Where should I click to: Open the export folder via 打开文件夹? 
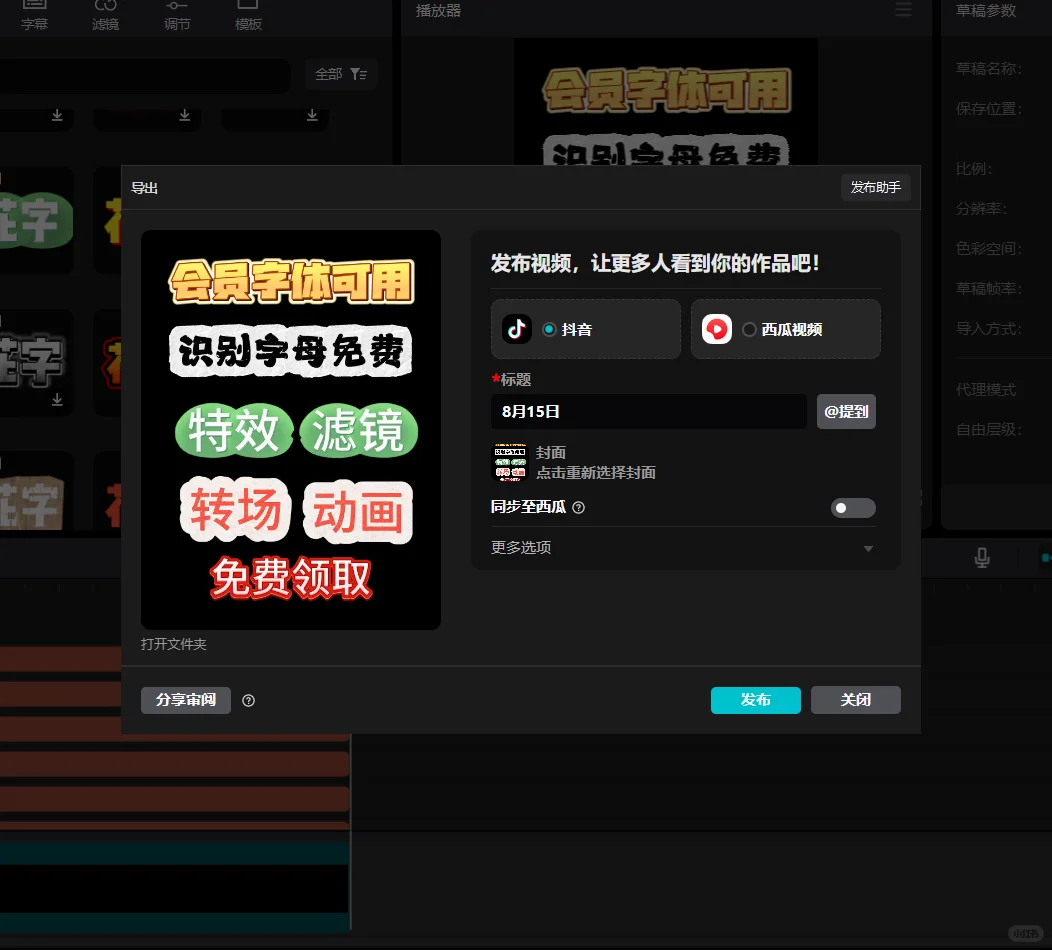[x=172, y=644]
